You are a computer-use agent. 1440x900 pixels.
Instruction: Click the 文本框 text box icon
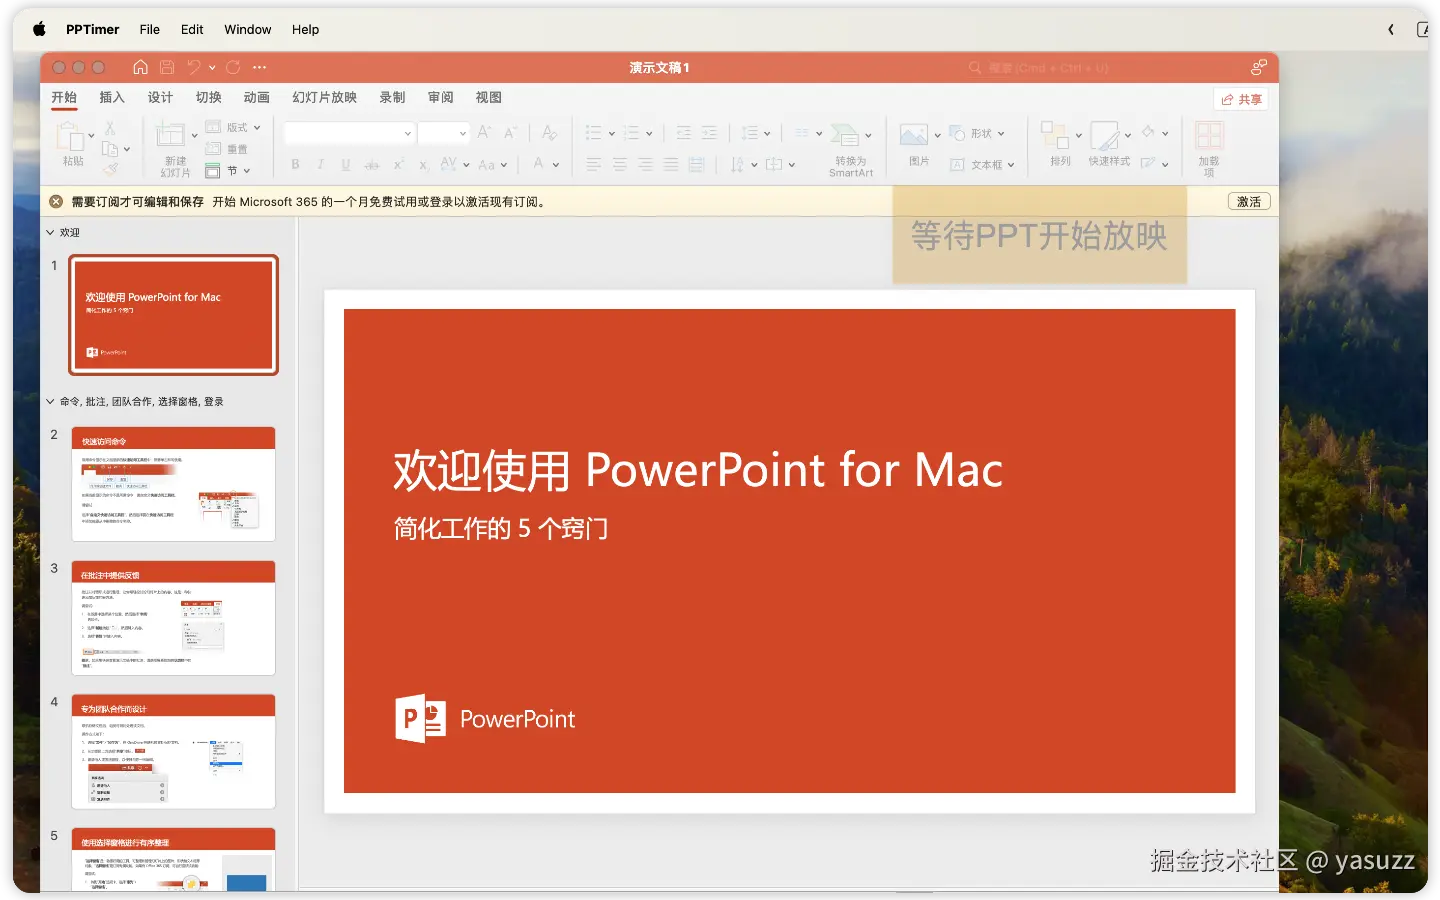[x=957, y=165]
